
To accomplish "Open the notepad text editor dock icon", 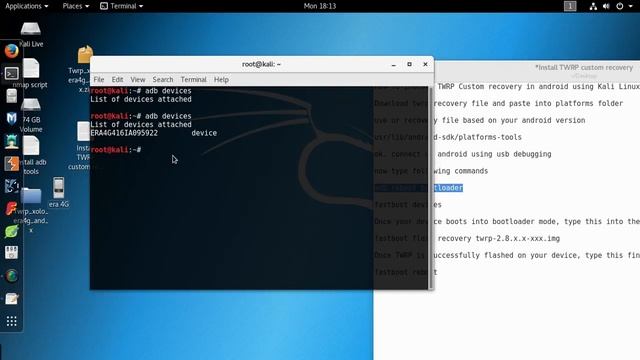I will (11, 298).
